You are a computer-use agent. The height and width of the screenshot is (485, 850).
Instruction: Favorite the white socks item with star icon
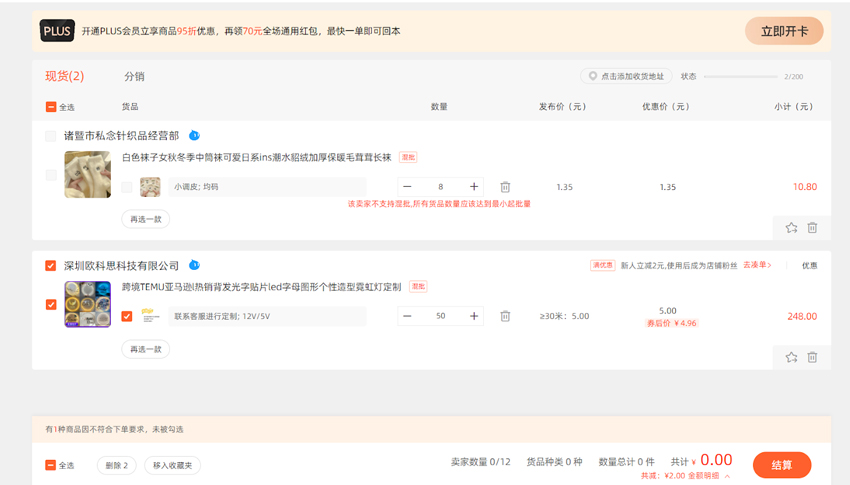791,228
